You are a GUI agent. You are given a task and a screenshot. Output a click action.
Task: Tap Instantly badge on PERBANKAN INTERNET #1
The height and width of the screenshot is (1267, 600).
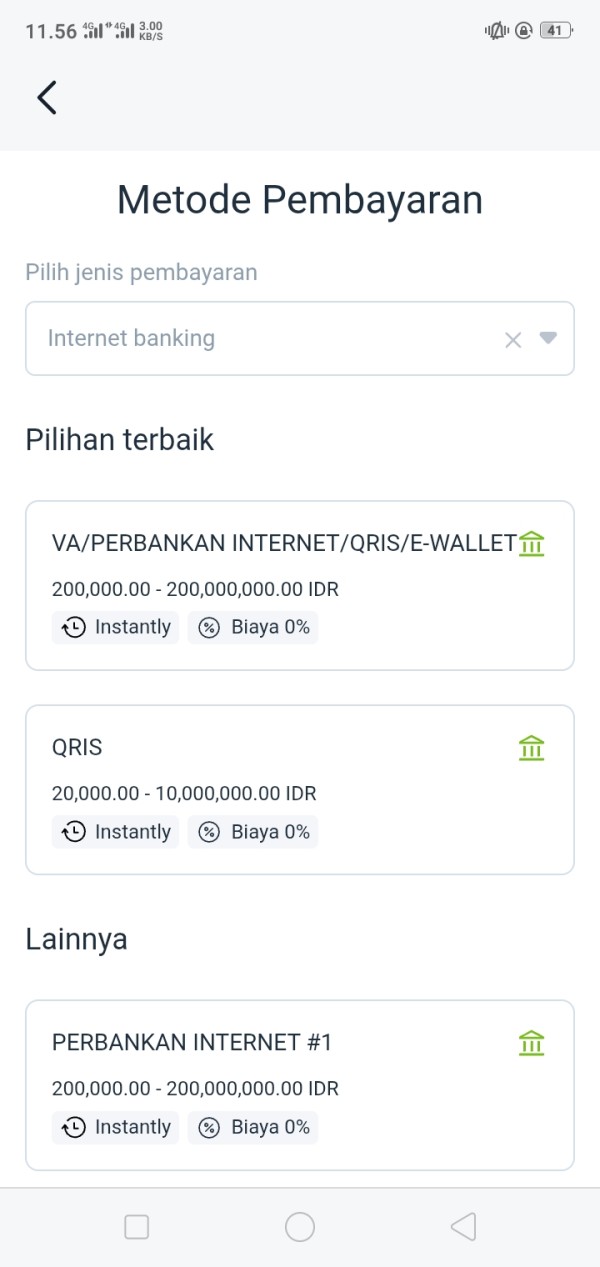[x=116, y=1128]
